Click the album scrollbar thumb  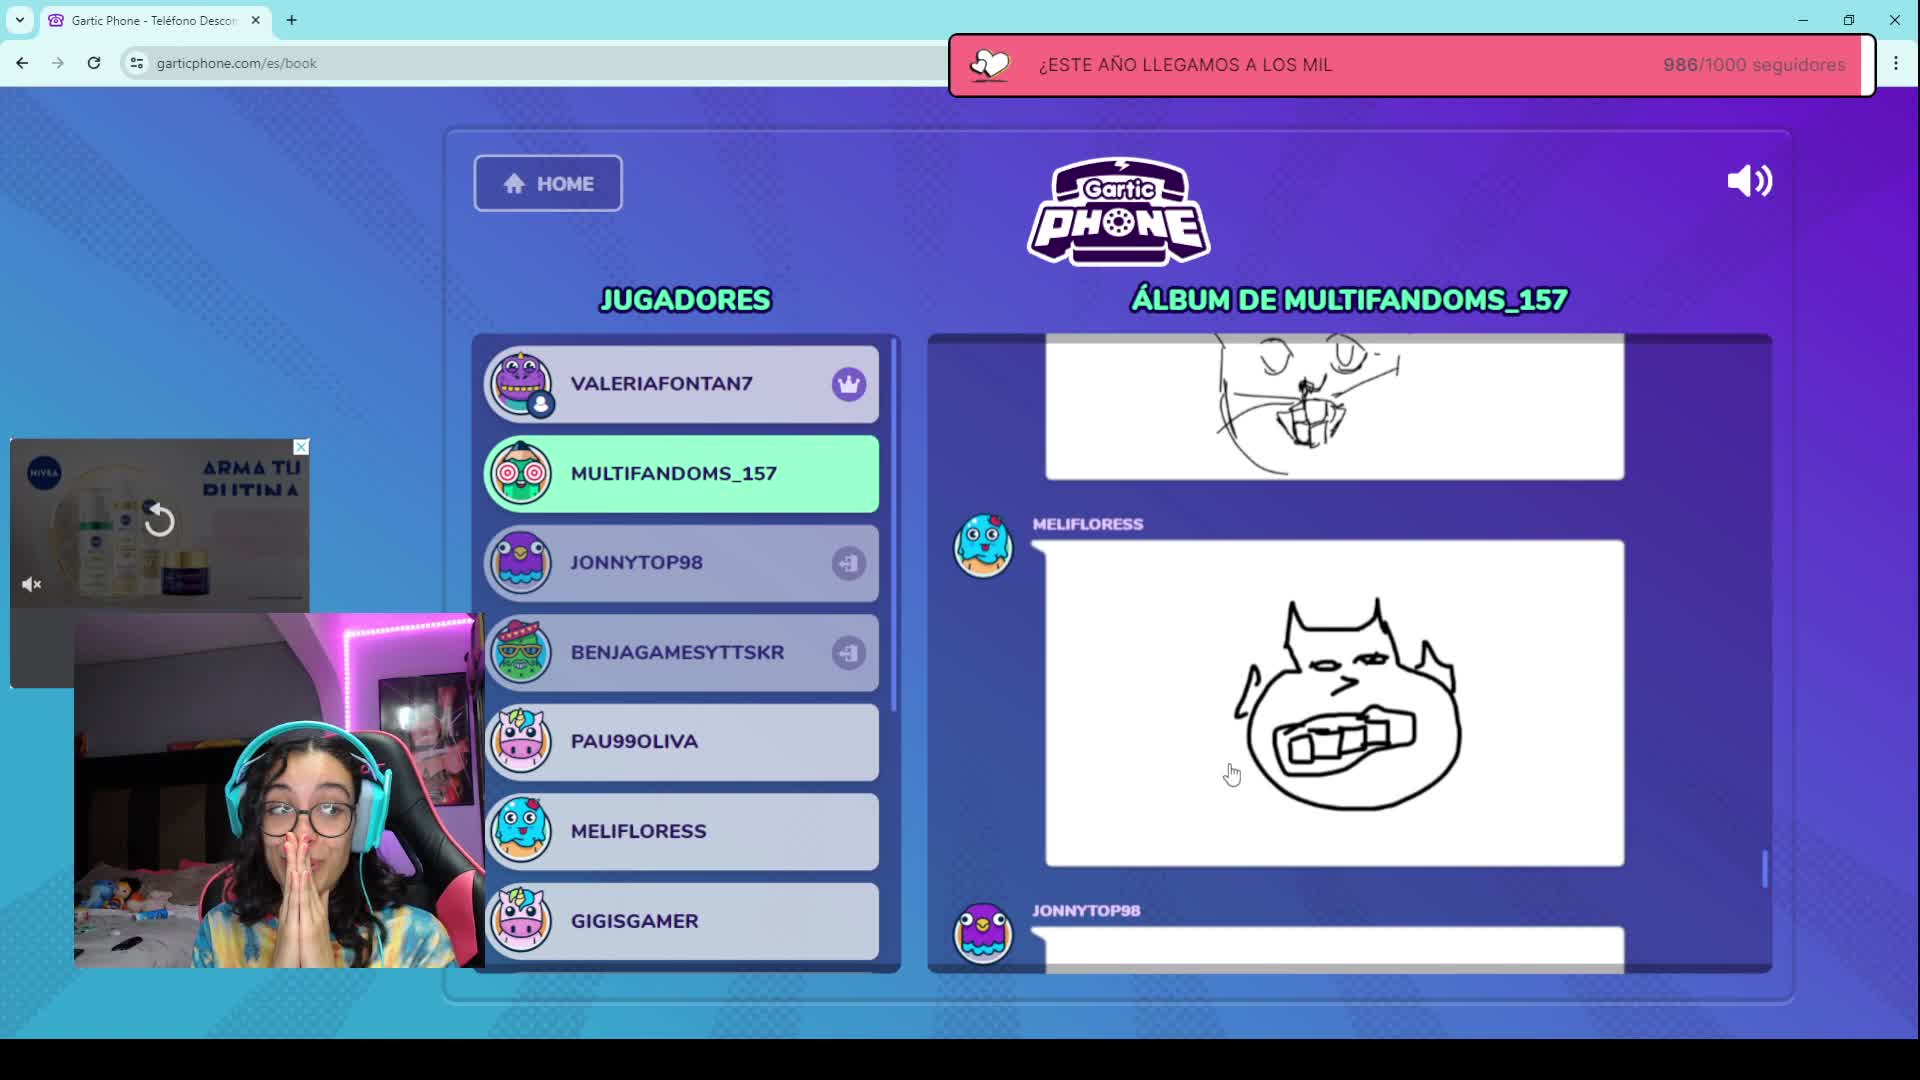pos(1765,868)
